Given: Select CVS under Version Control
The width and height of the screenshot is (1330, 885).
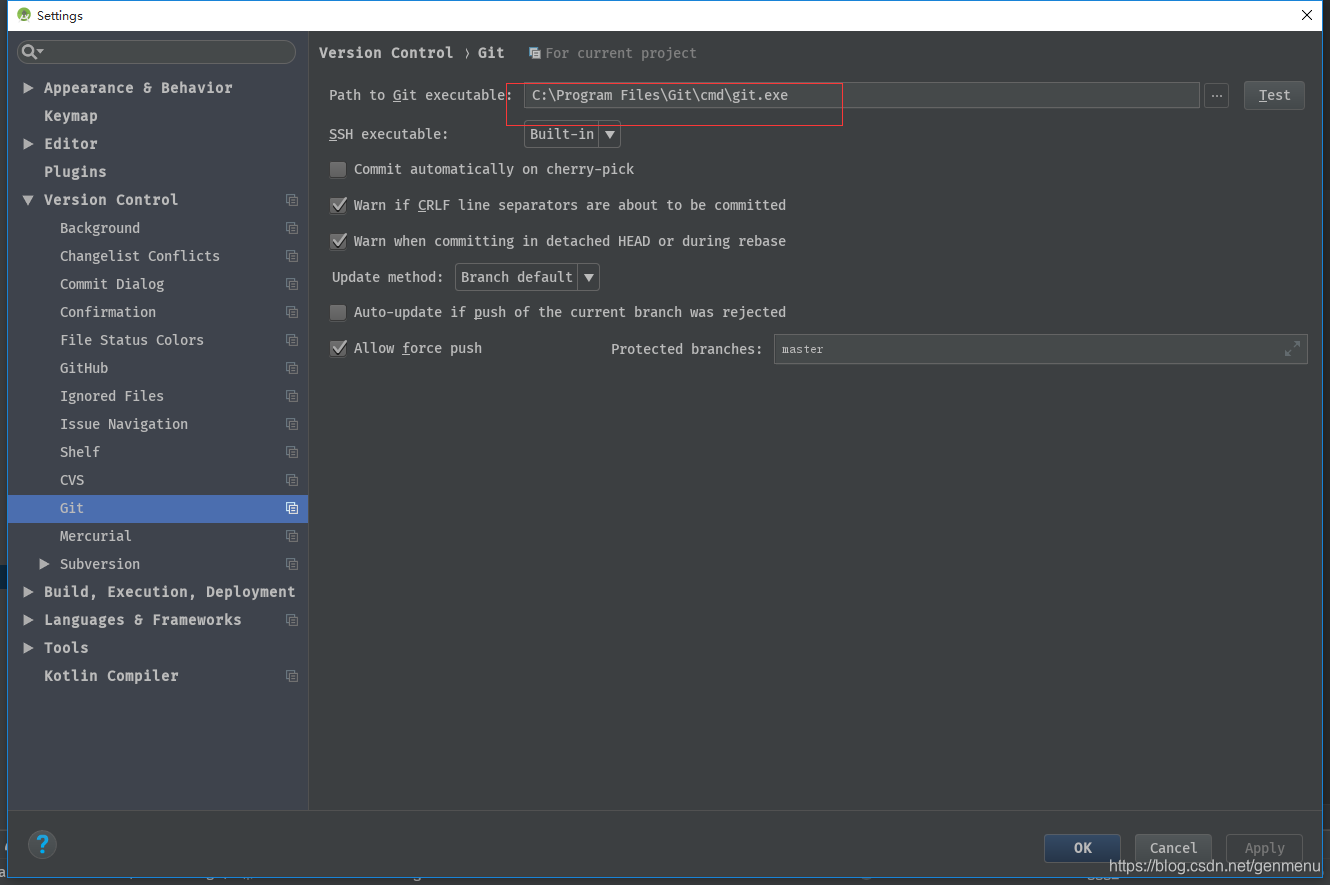Looking at the screenshot, I should [72, 480].
